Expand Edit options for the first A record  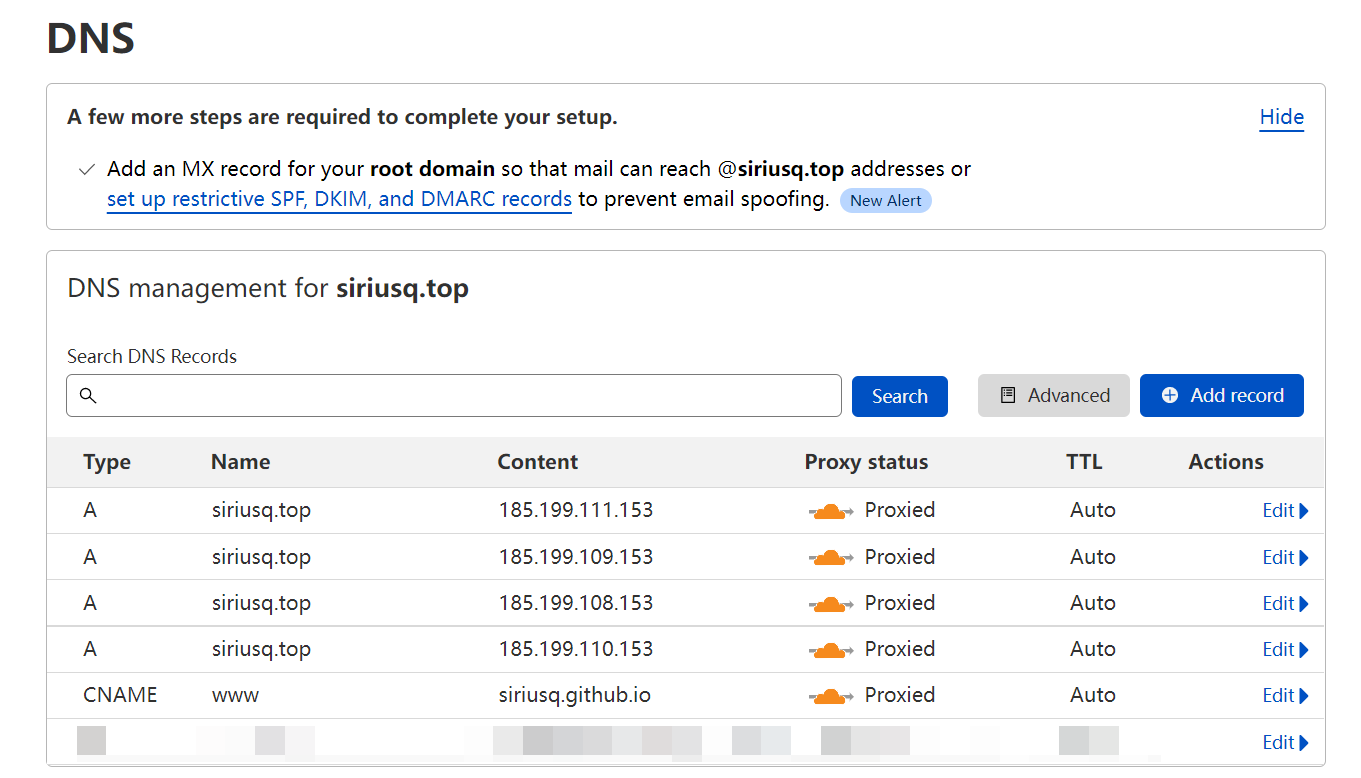(1285, 510)
